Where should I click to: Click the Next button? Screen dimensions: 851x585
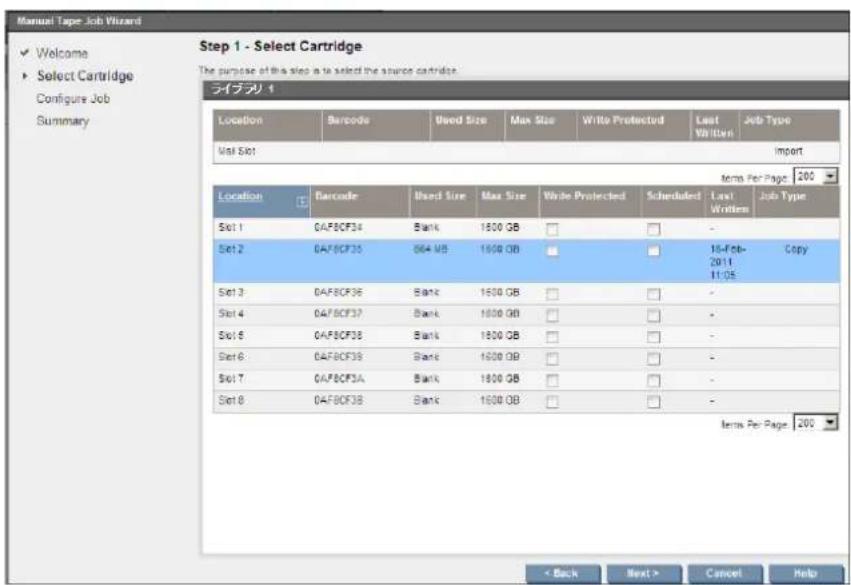pos(644,574)
